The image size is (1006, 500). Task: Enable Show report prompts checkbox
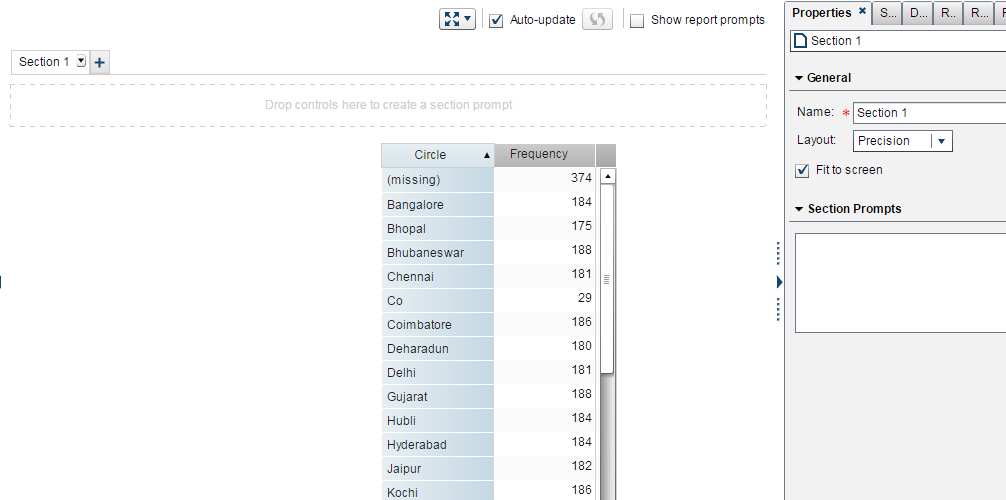point(637,20)
